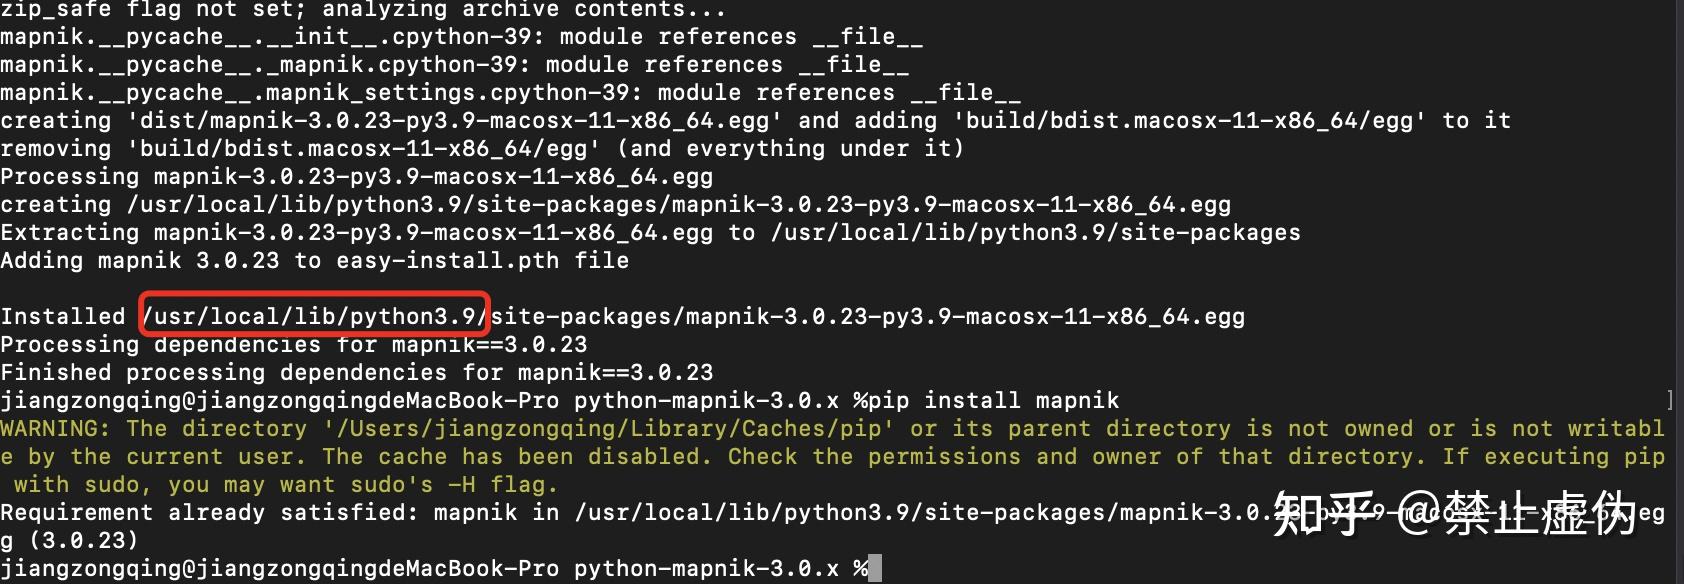Click the 'Processing dependencies for mapnik==3.0.23' line
The height and width of the screenshot is (584, 1684).
(x=294, y=345)
